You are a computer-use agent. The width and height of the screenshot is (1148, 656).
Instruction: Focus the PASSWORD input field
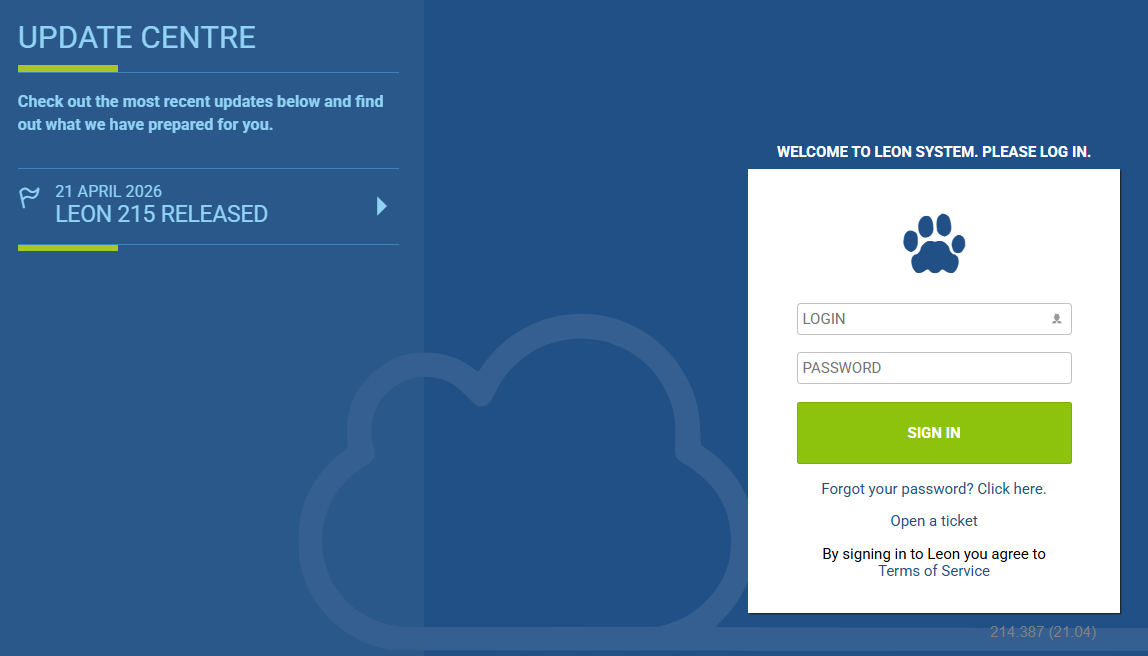[x=933, y=368]
